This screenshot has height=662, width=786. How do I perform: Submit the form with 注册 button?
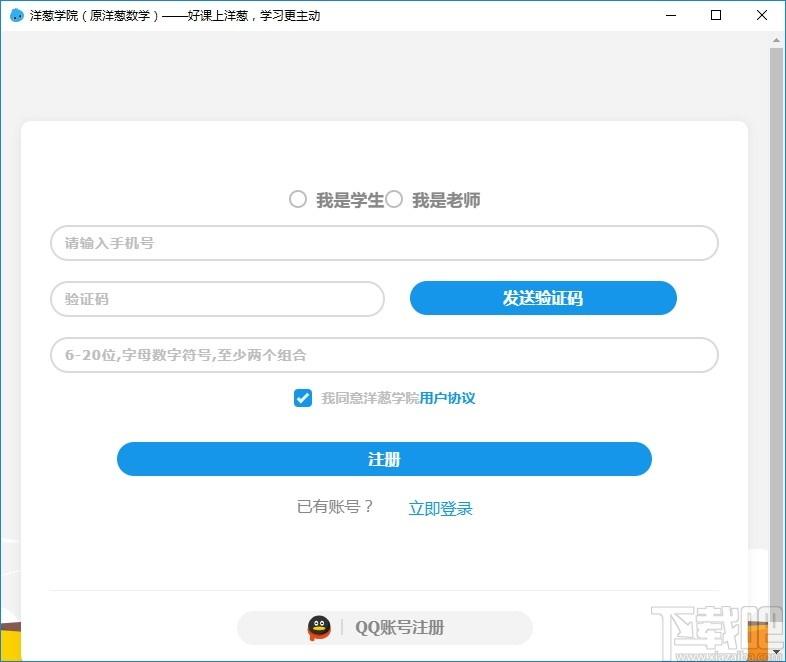(384, 459)
